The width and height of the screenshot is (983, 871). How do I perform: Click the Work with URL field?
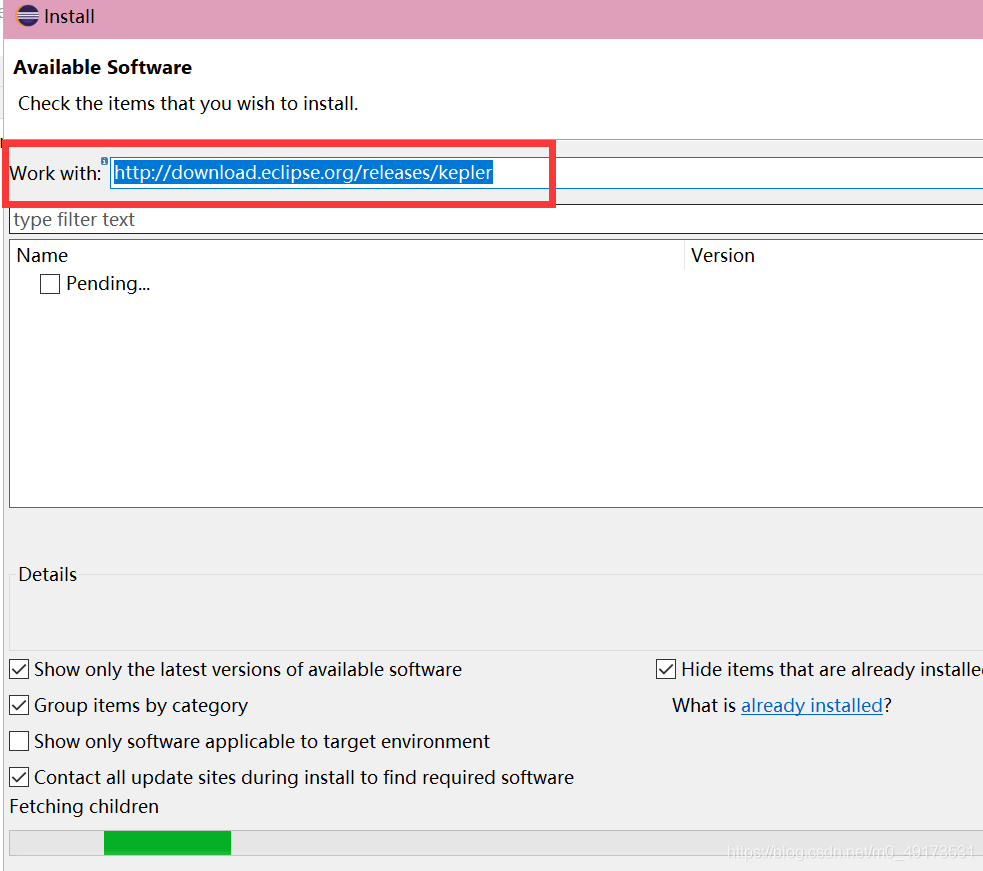click(547, 172)
